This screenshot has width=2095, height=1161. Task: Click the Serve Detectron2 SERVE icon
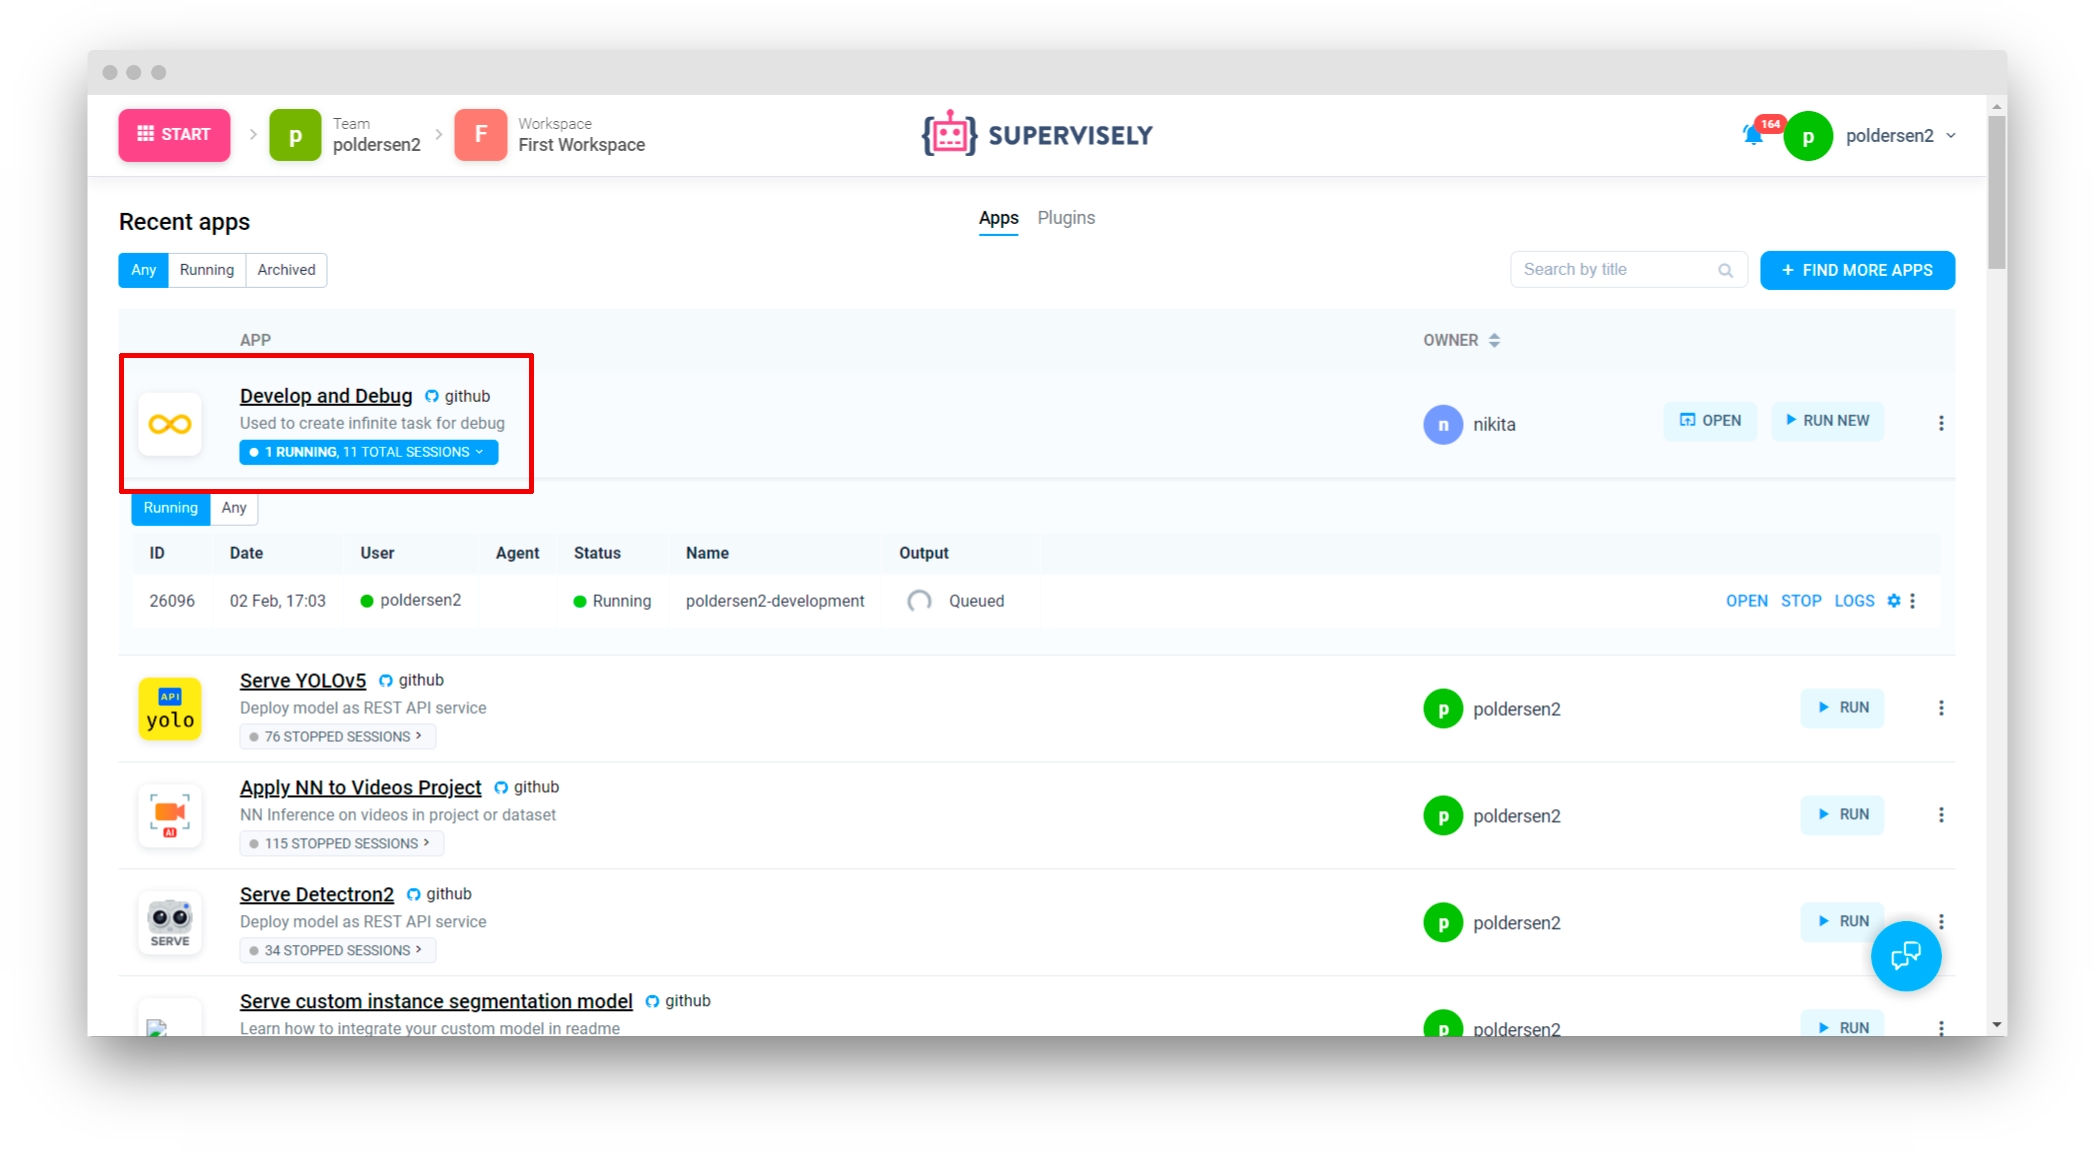click(170, 923)
